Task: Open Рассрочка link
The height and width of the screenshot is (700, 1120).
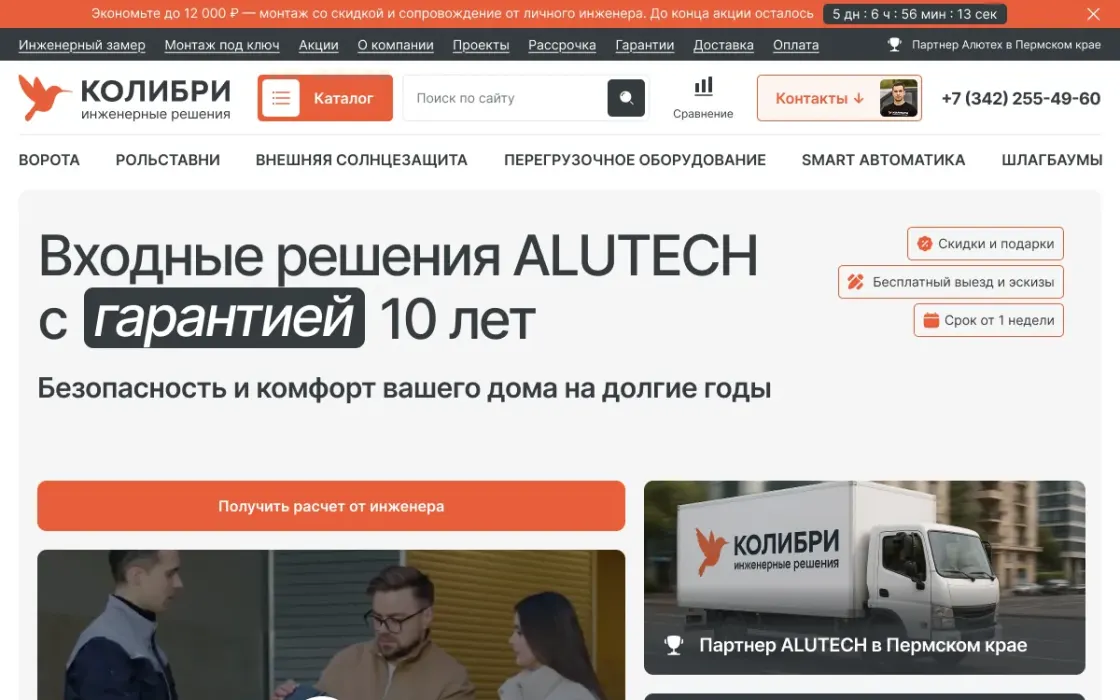Action: [x=562, y=45]
